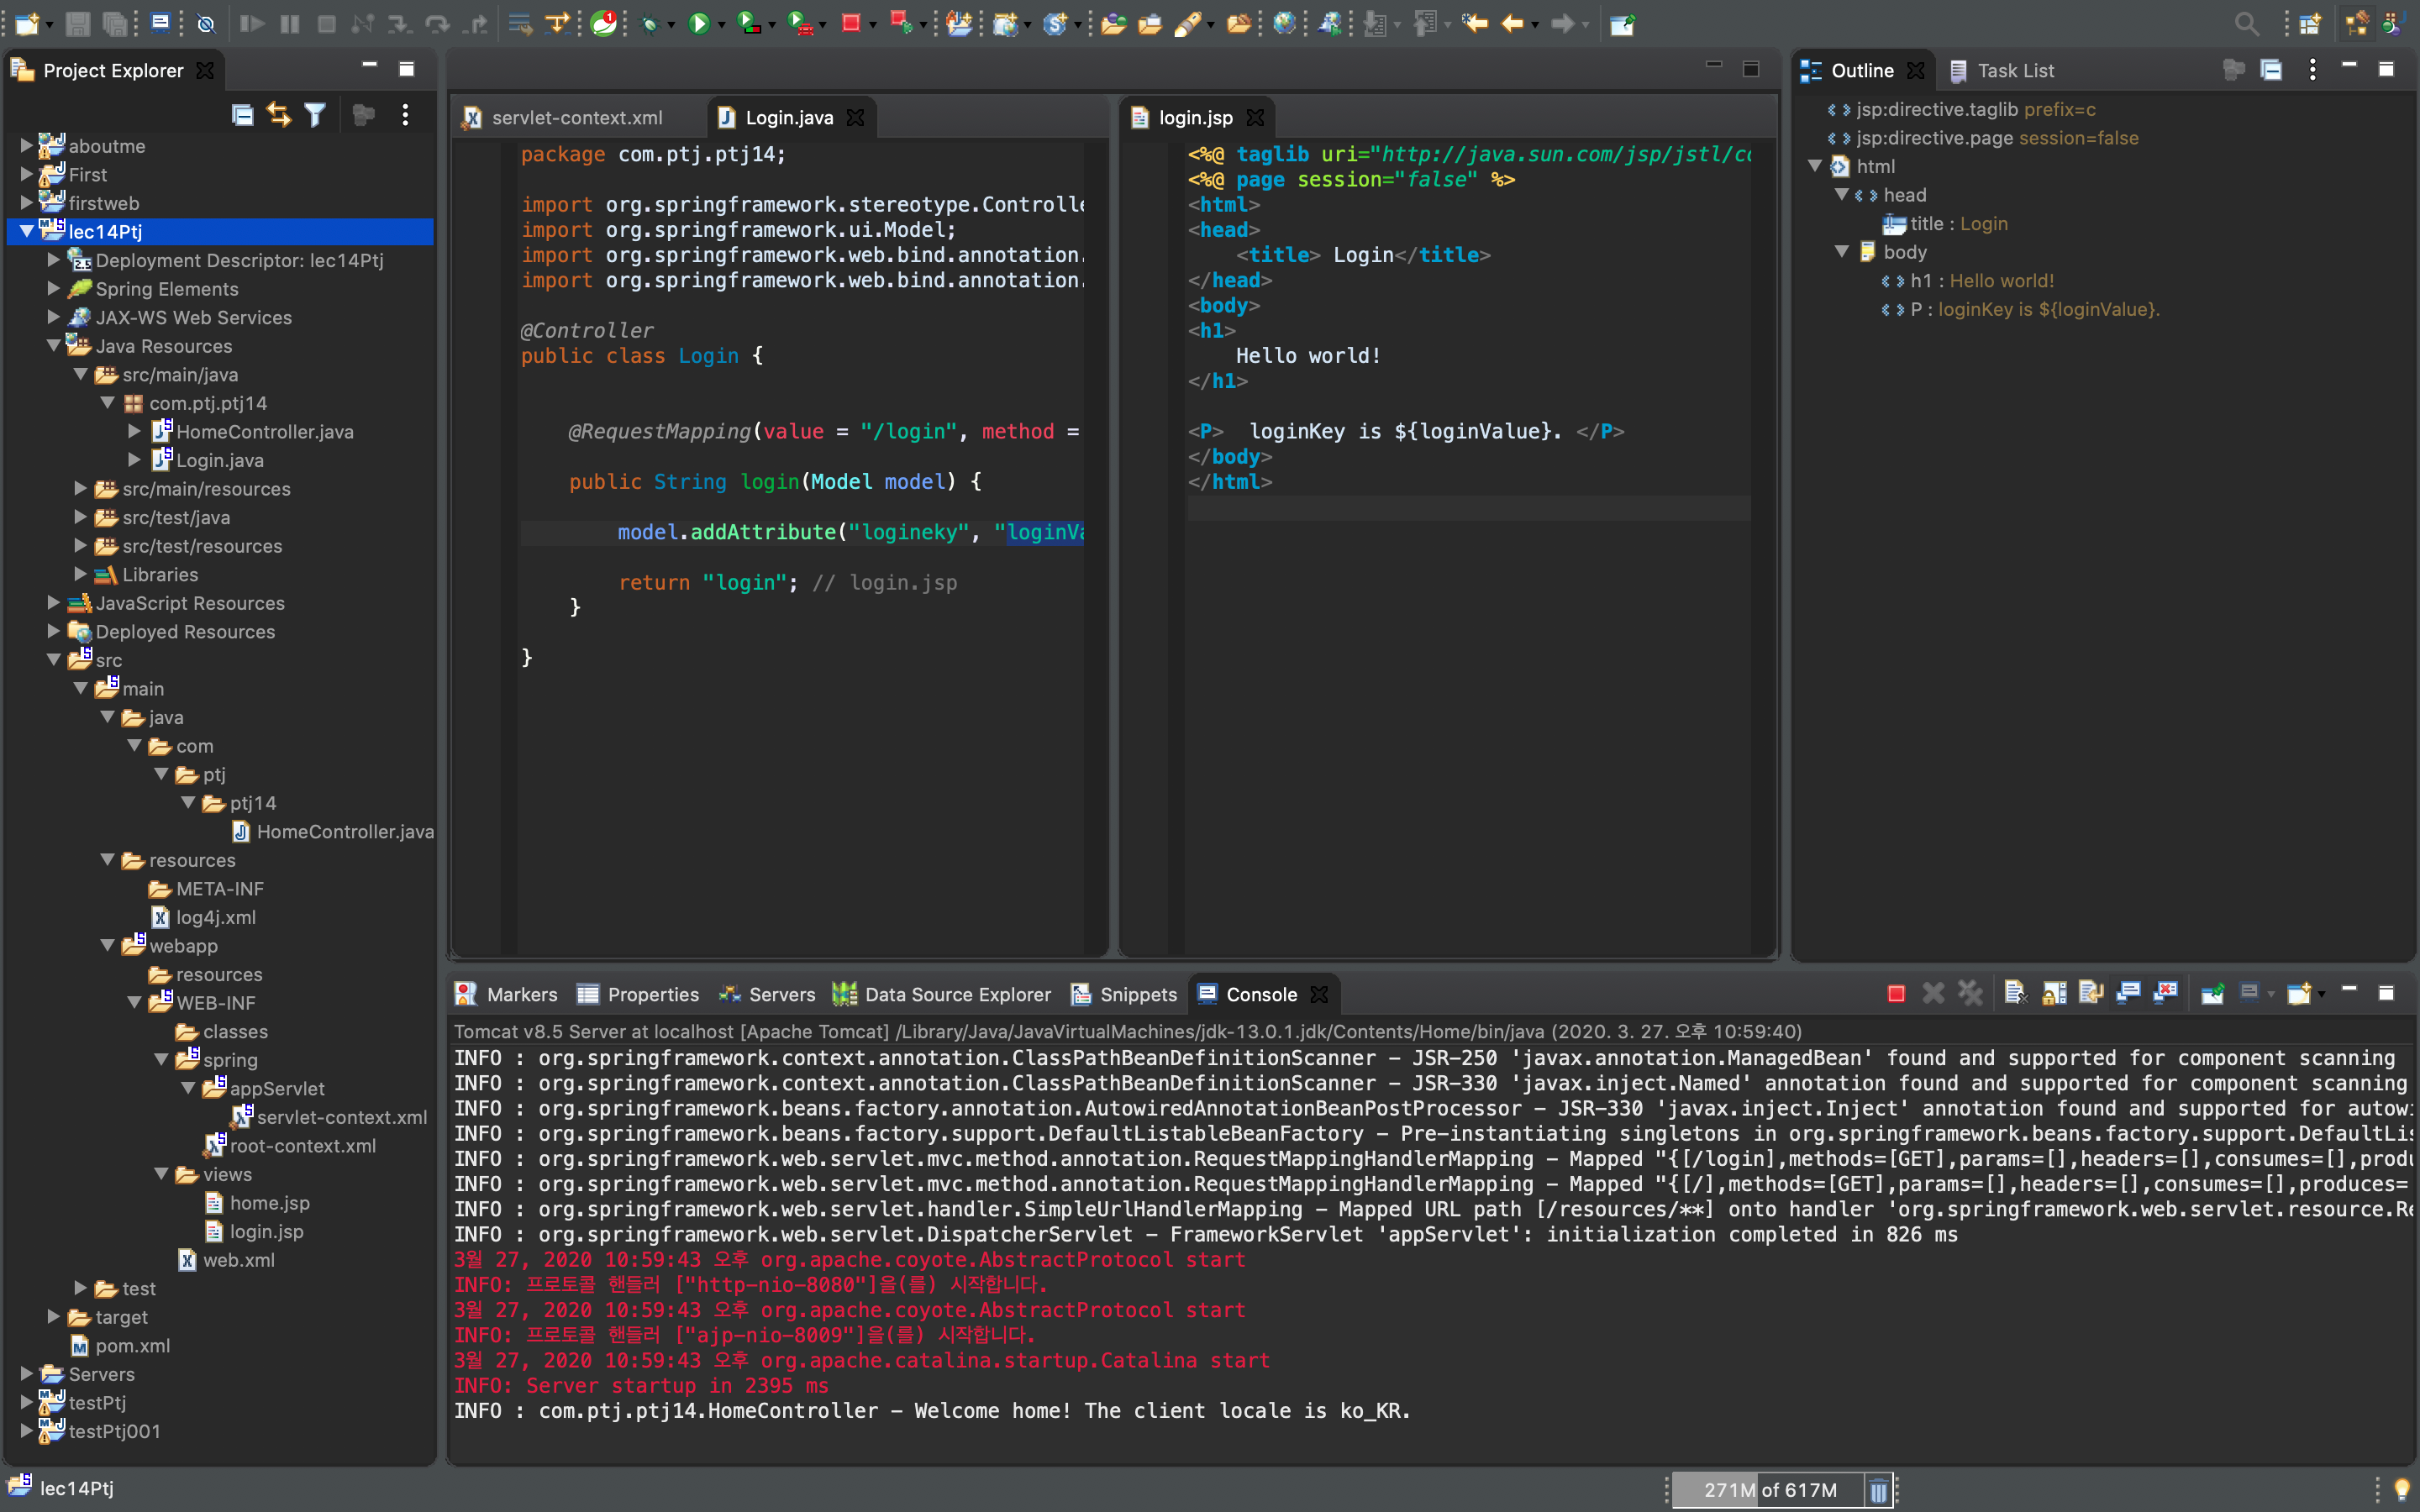Image resolution: width=2420 pixels, height=1512 pixels.
Task: Click the garbage collector trash icon
Action: (x=1878, y=1490)
